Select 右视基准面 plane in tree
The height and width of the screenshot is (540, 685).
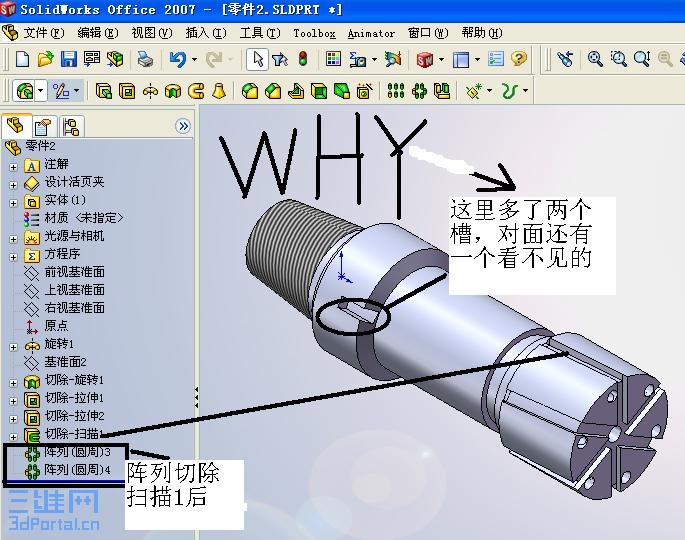point(64,308)
